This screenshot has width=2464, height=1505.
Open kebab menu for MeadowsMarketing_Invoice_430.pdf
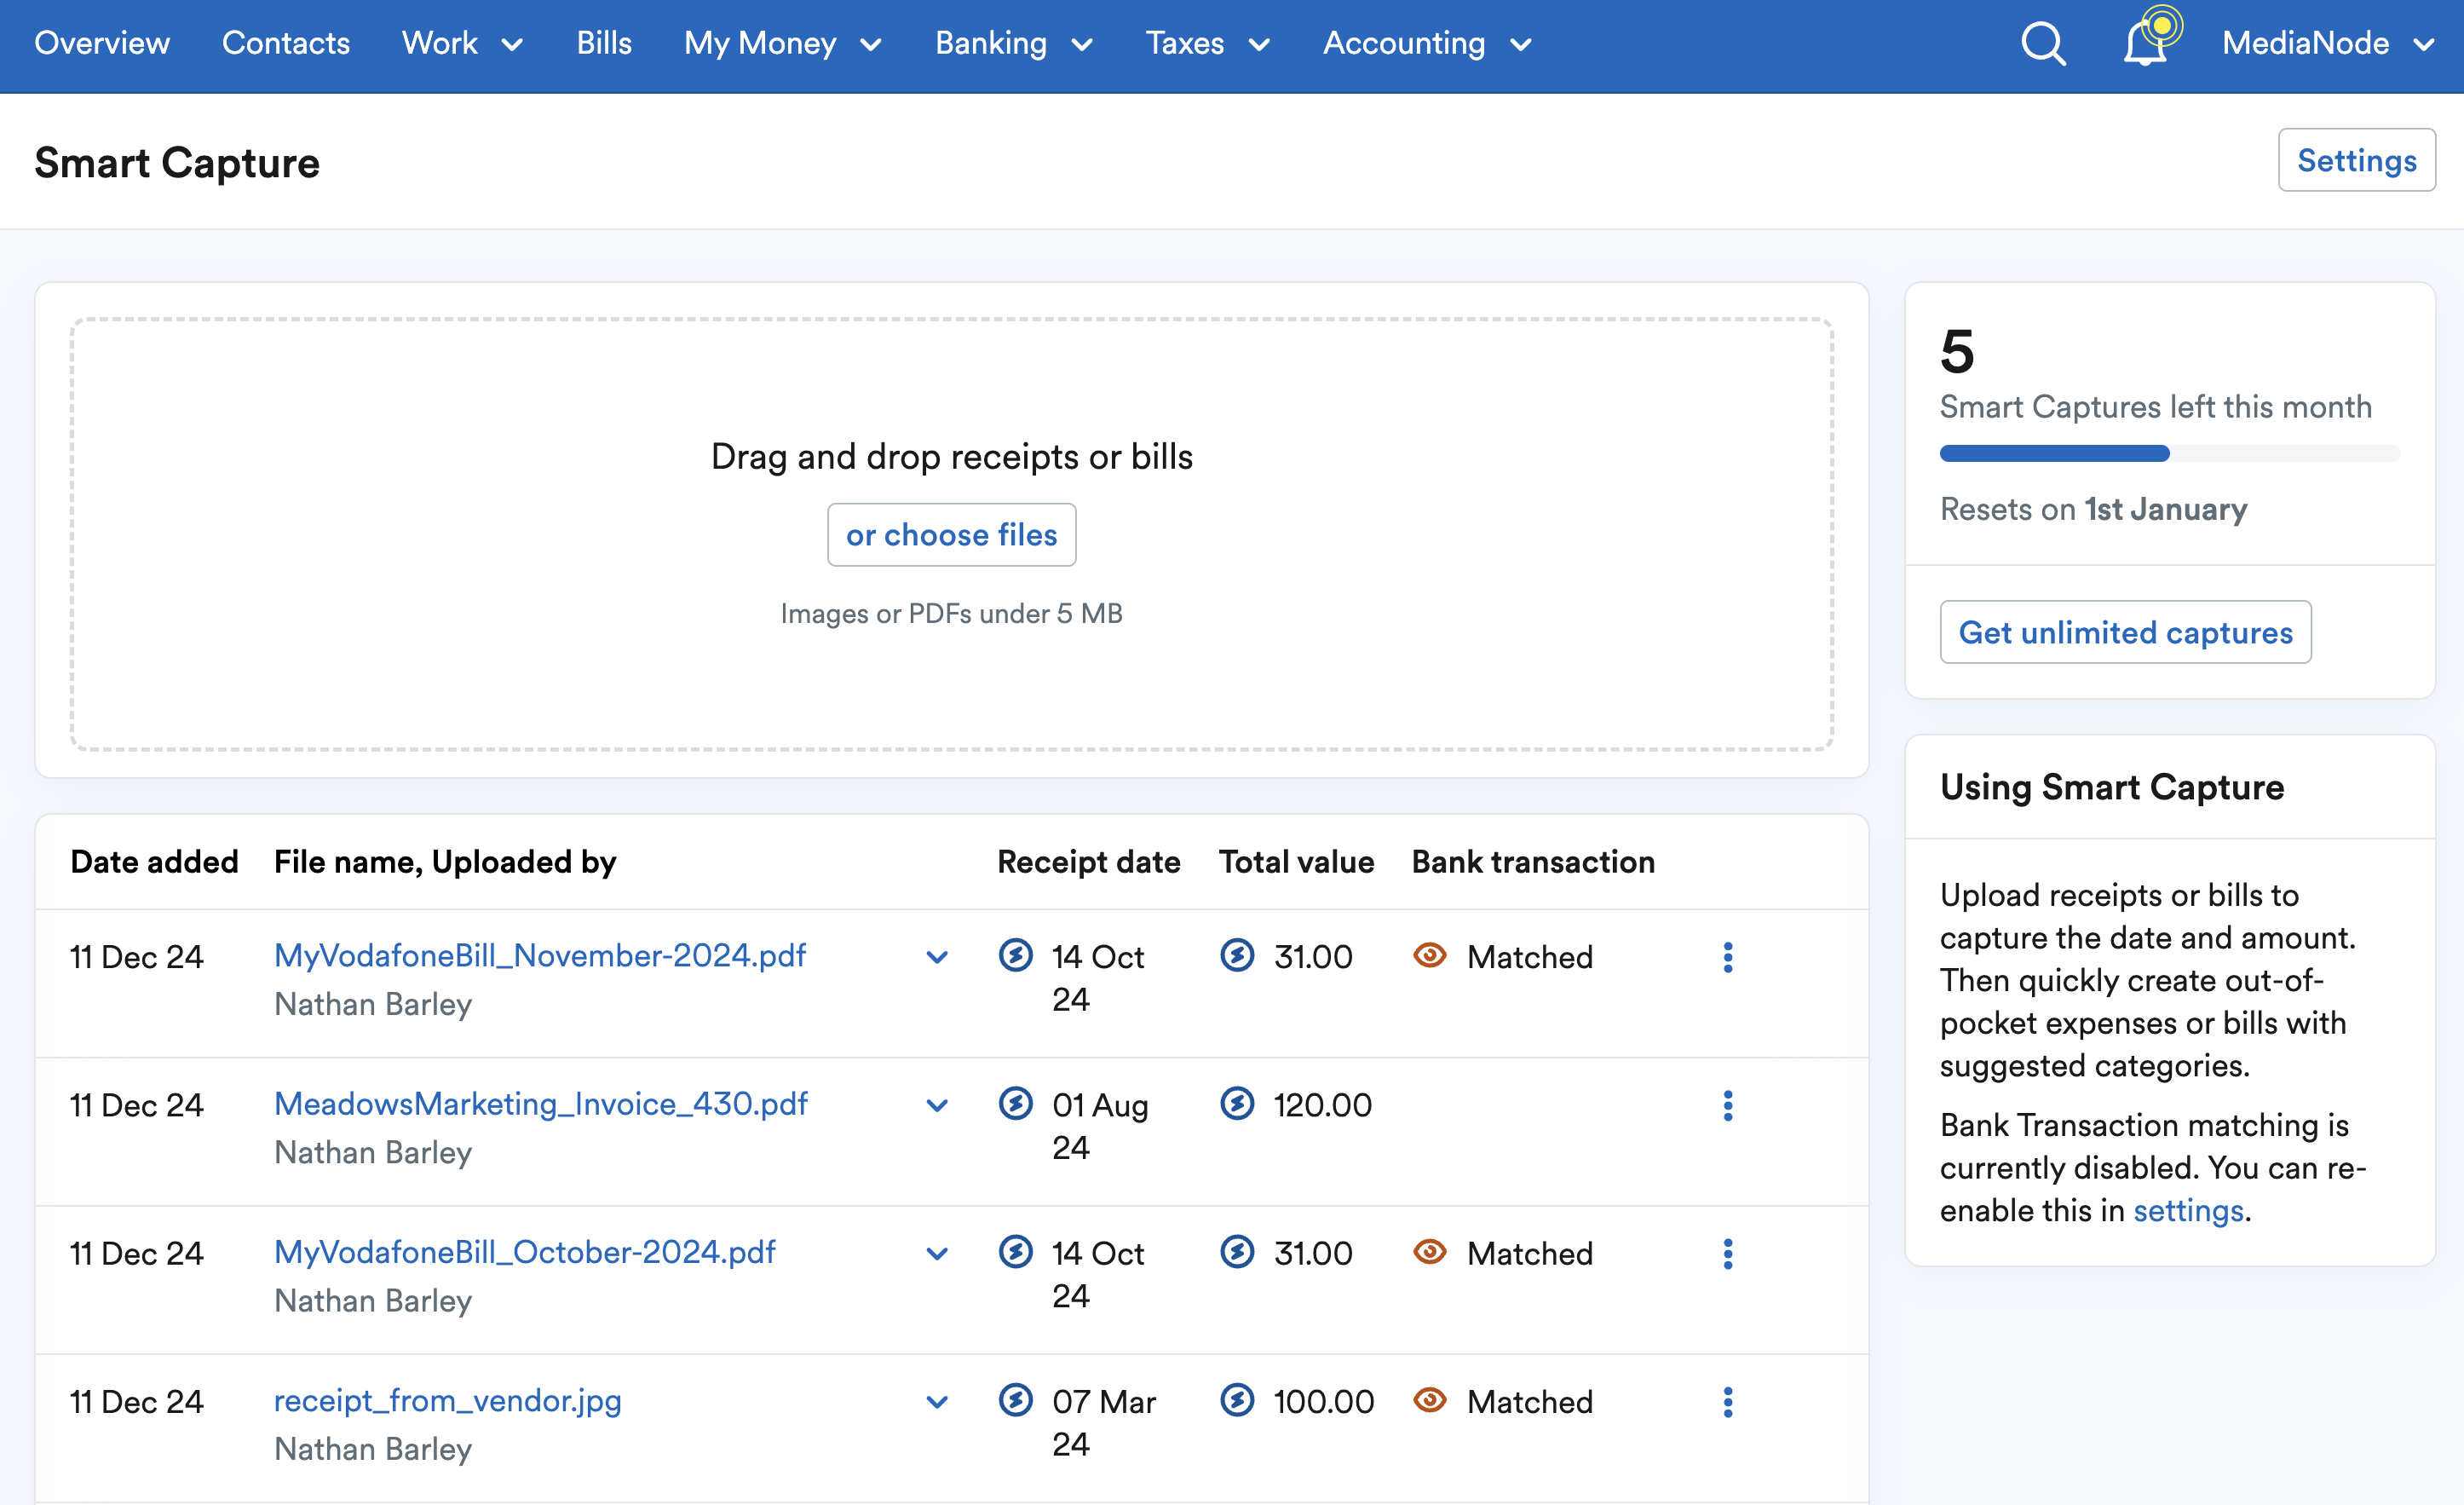pos(1727,1105)
